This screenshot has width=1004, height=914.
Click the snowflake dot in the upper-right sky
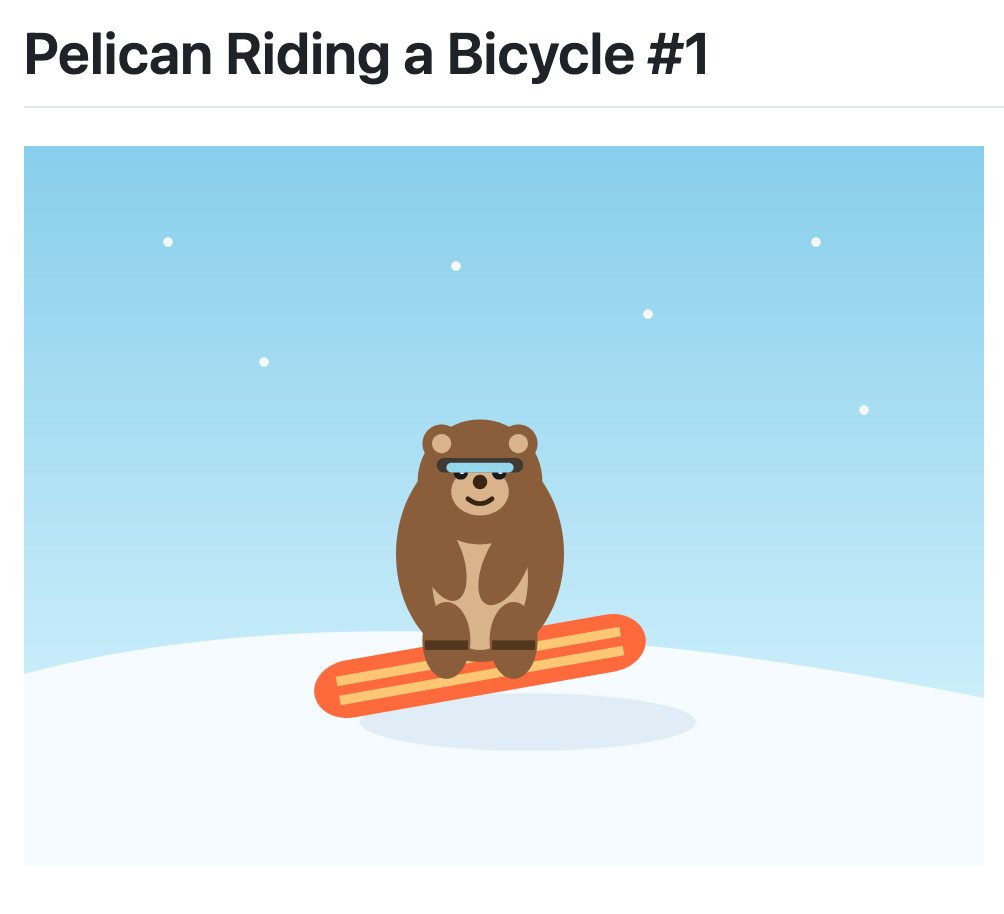(816, 242)
